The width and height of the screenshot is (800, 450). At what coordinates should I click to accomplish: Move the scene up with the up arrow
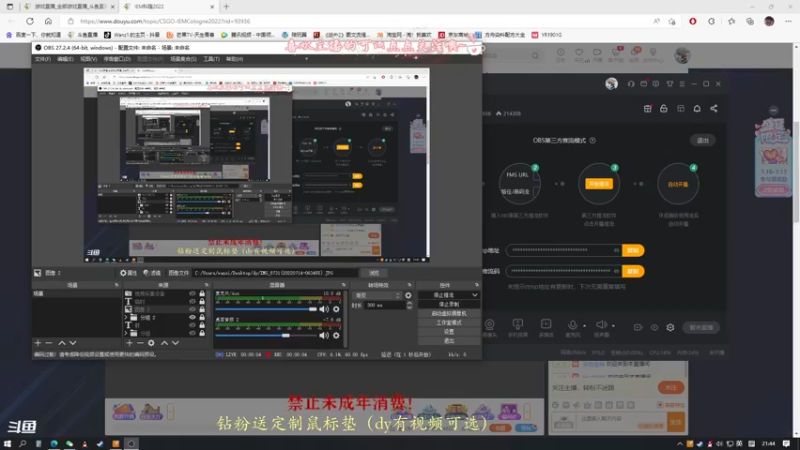click(62, 343)
